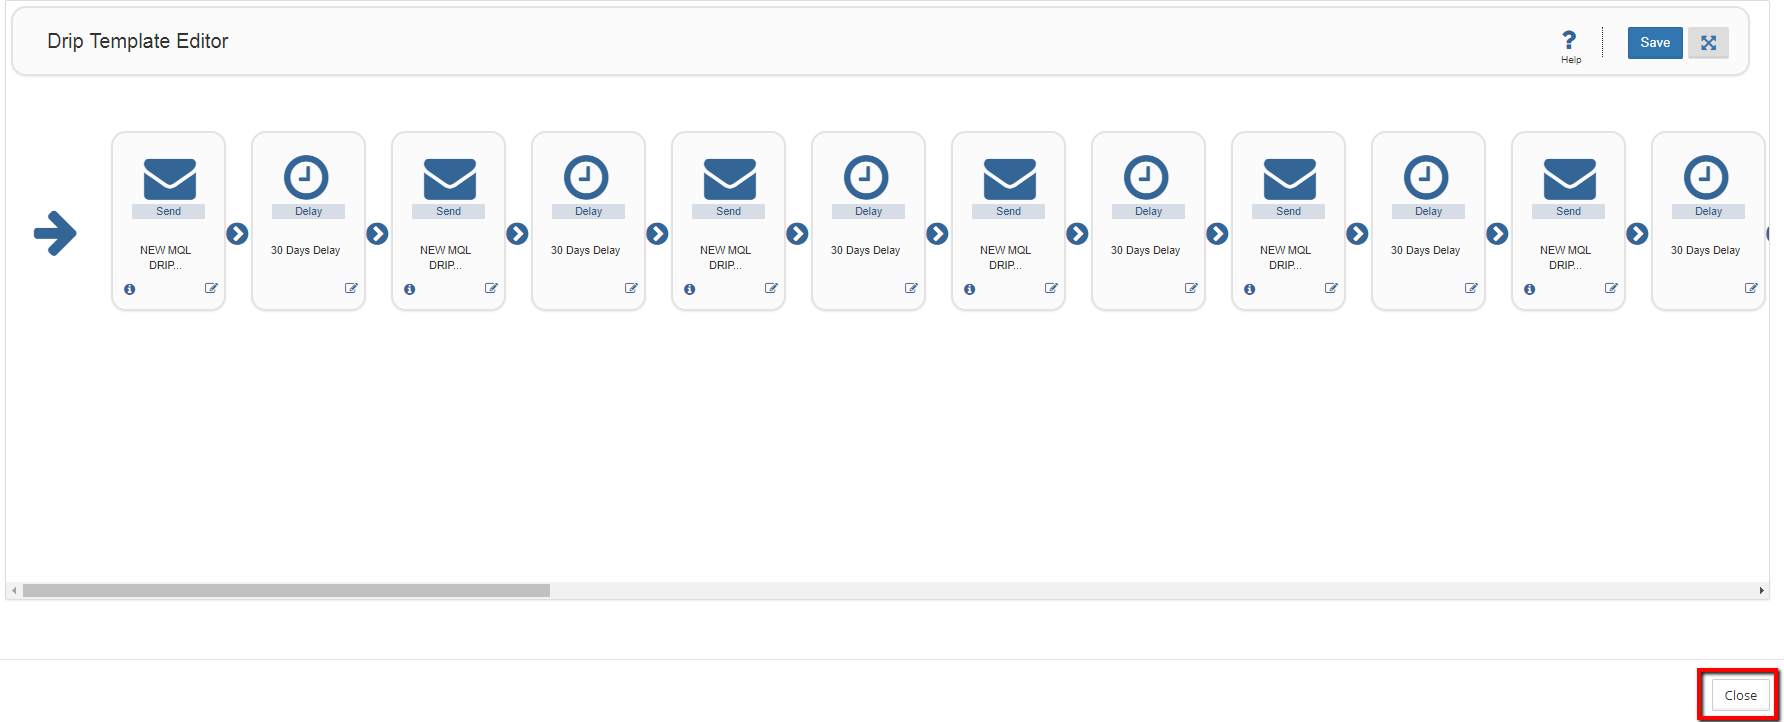Click chevron between fifth Delay and sixth Send
This screenshot has width=1784, height=722.
click(1497, 233)
